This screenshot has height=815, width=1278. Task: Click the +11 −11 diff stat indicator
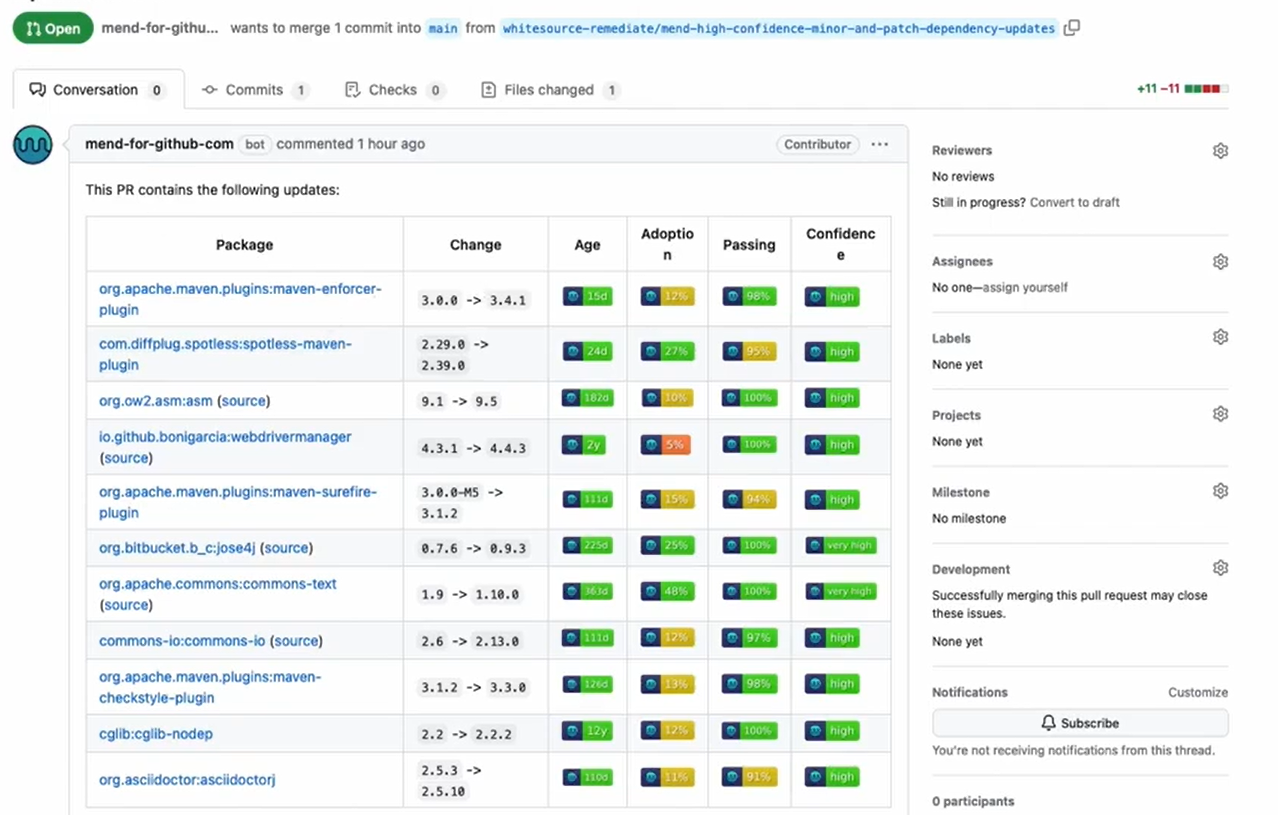(1182, 89)
